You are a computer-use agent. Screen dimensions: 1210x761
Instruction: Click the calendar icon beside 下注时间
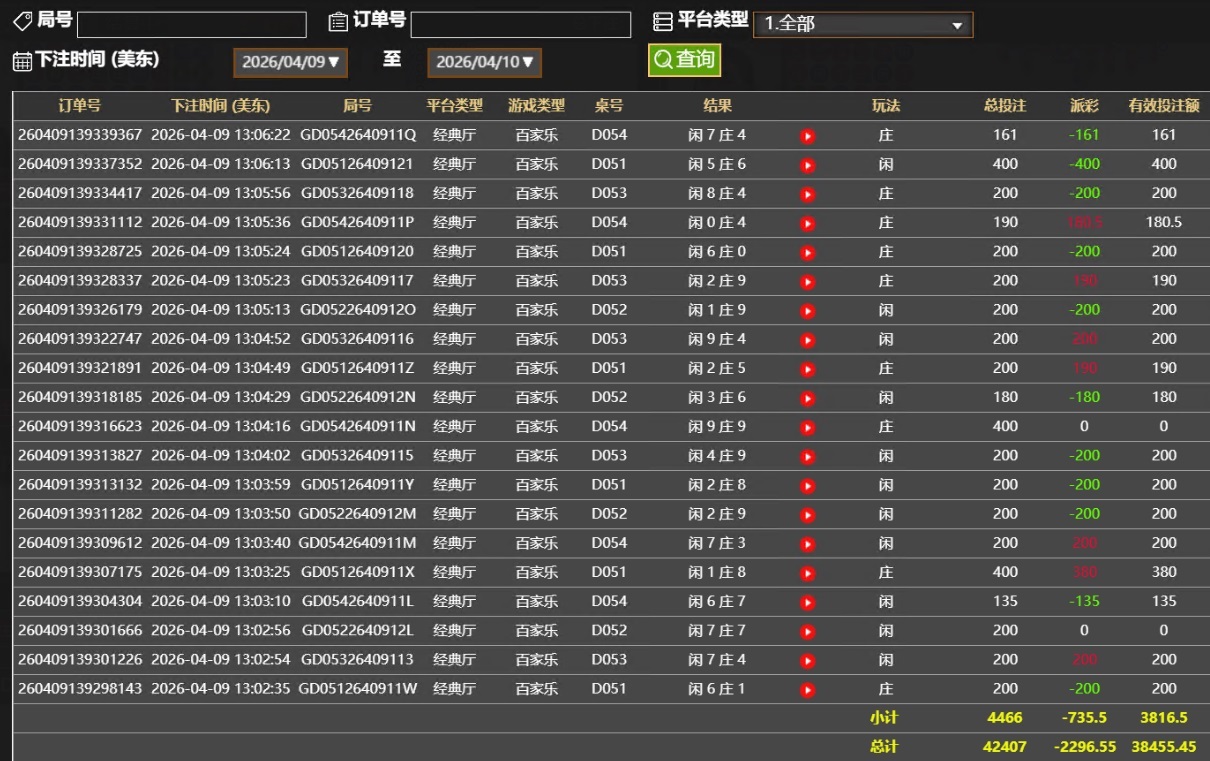22,61
